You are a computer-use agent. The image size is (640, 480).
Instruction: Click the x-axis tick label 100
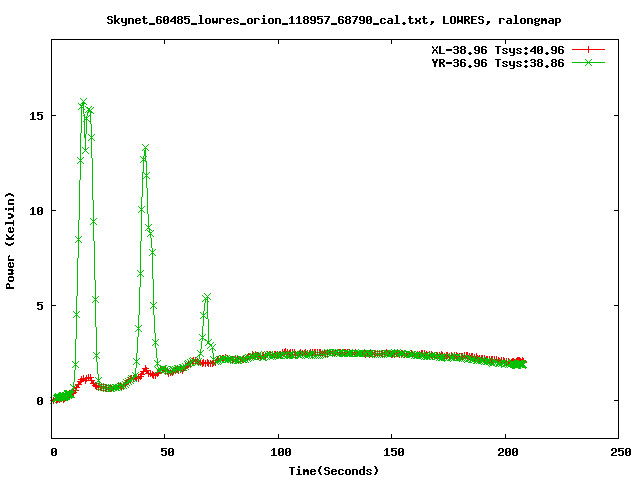click(281, 452)
